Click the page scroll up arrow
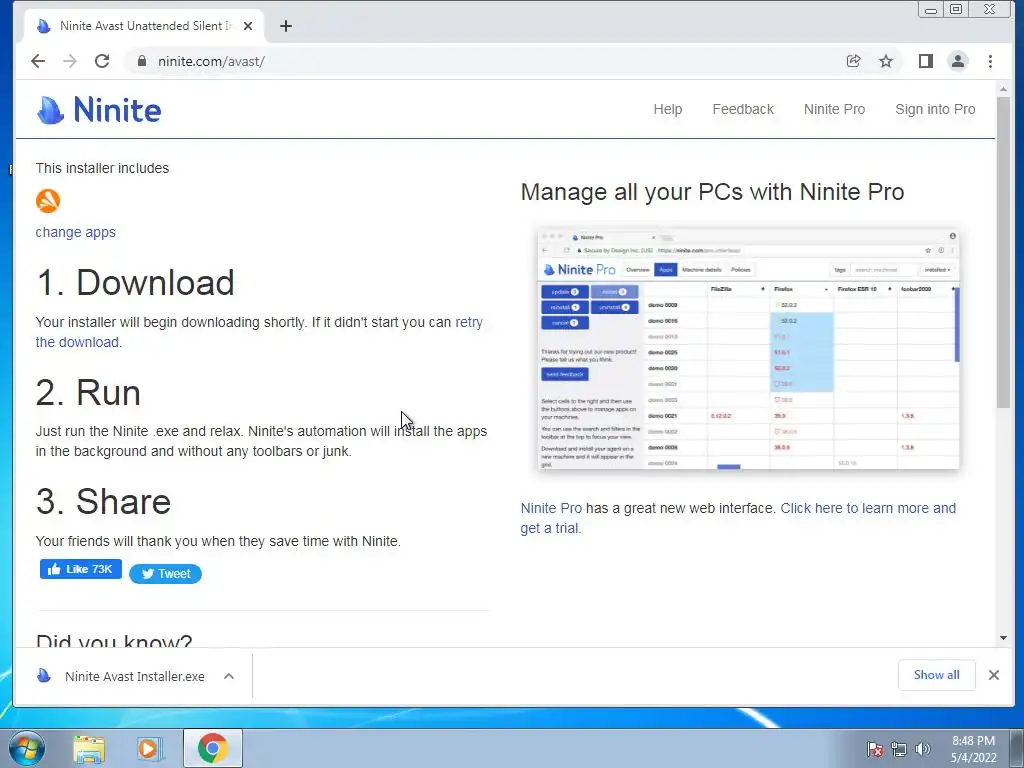 coord(1003,88)
